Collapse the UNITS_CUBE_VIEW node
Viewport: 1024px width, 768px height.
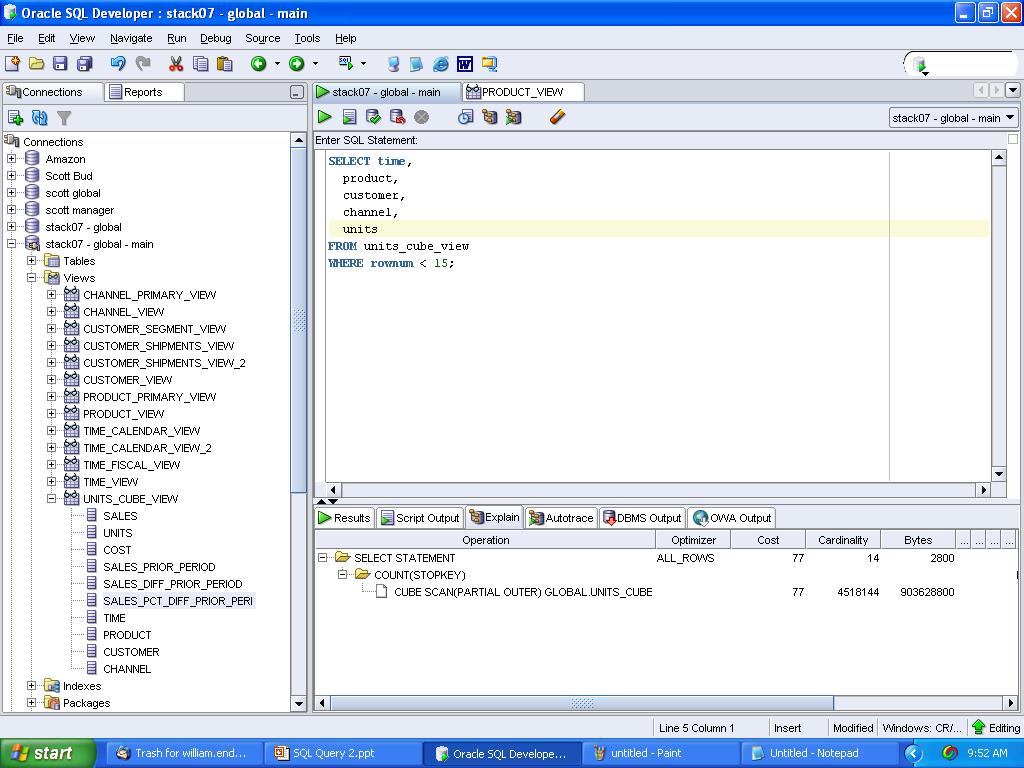[x=52, y=498]
